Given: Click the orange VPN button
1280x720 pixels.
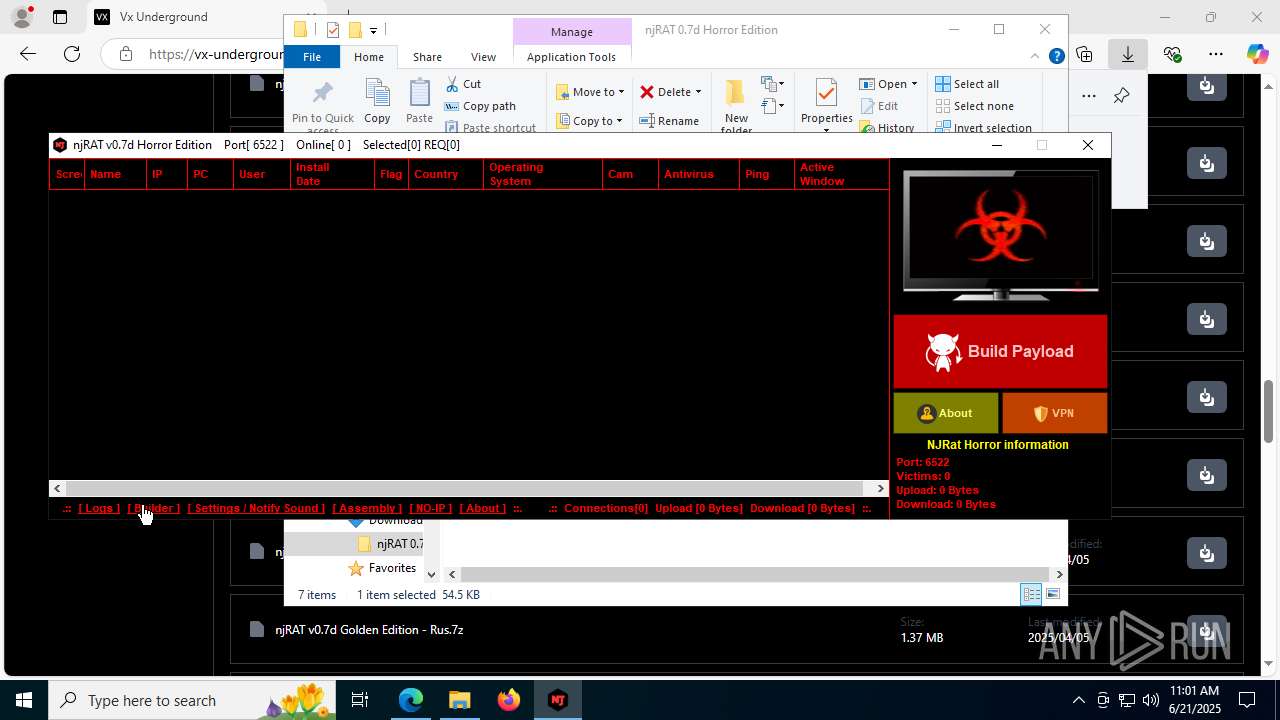Looking at the screenshot, I should [x=1054, y=413].
